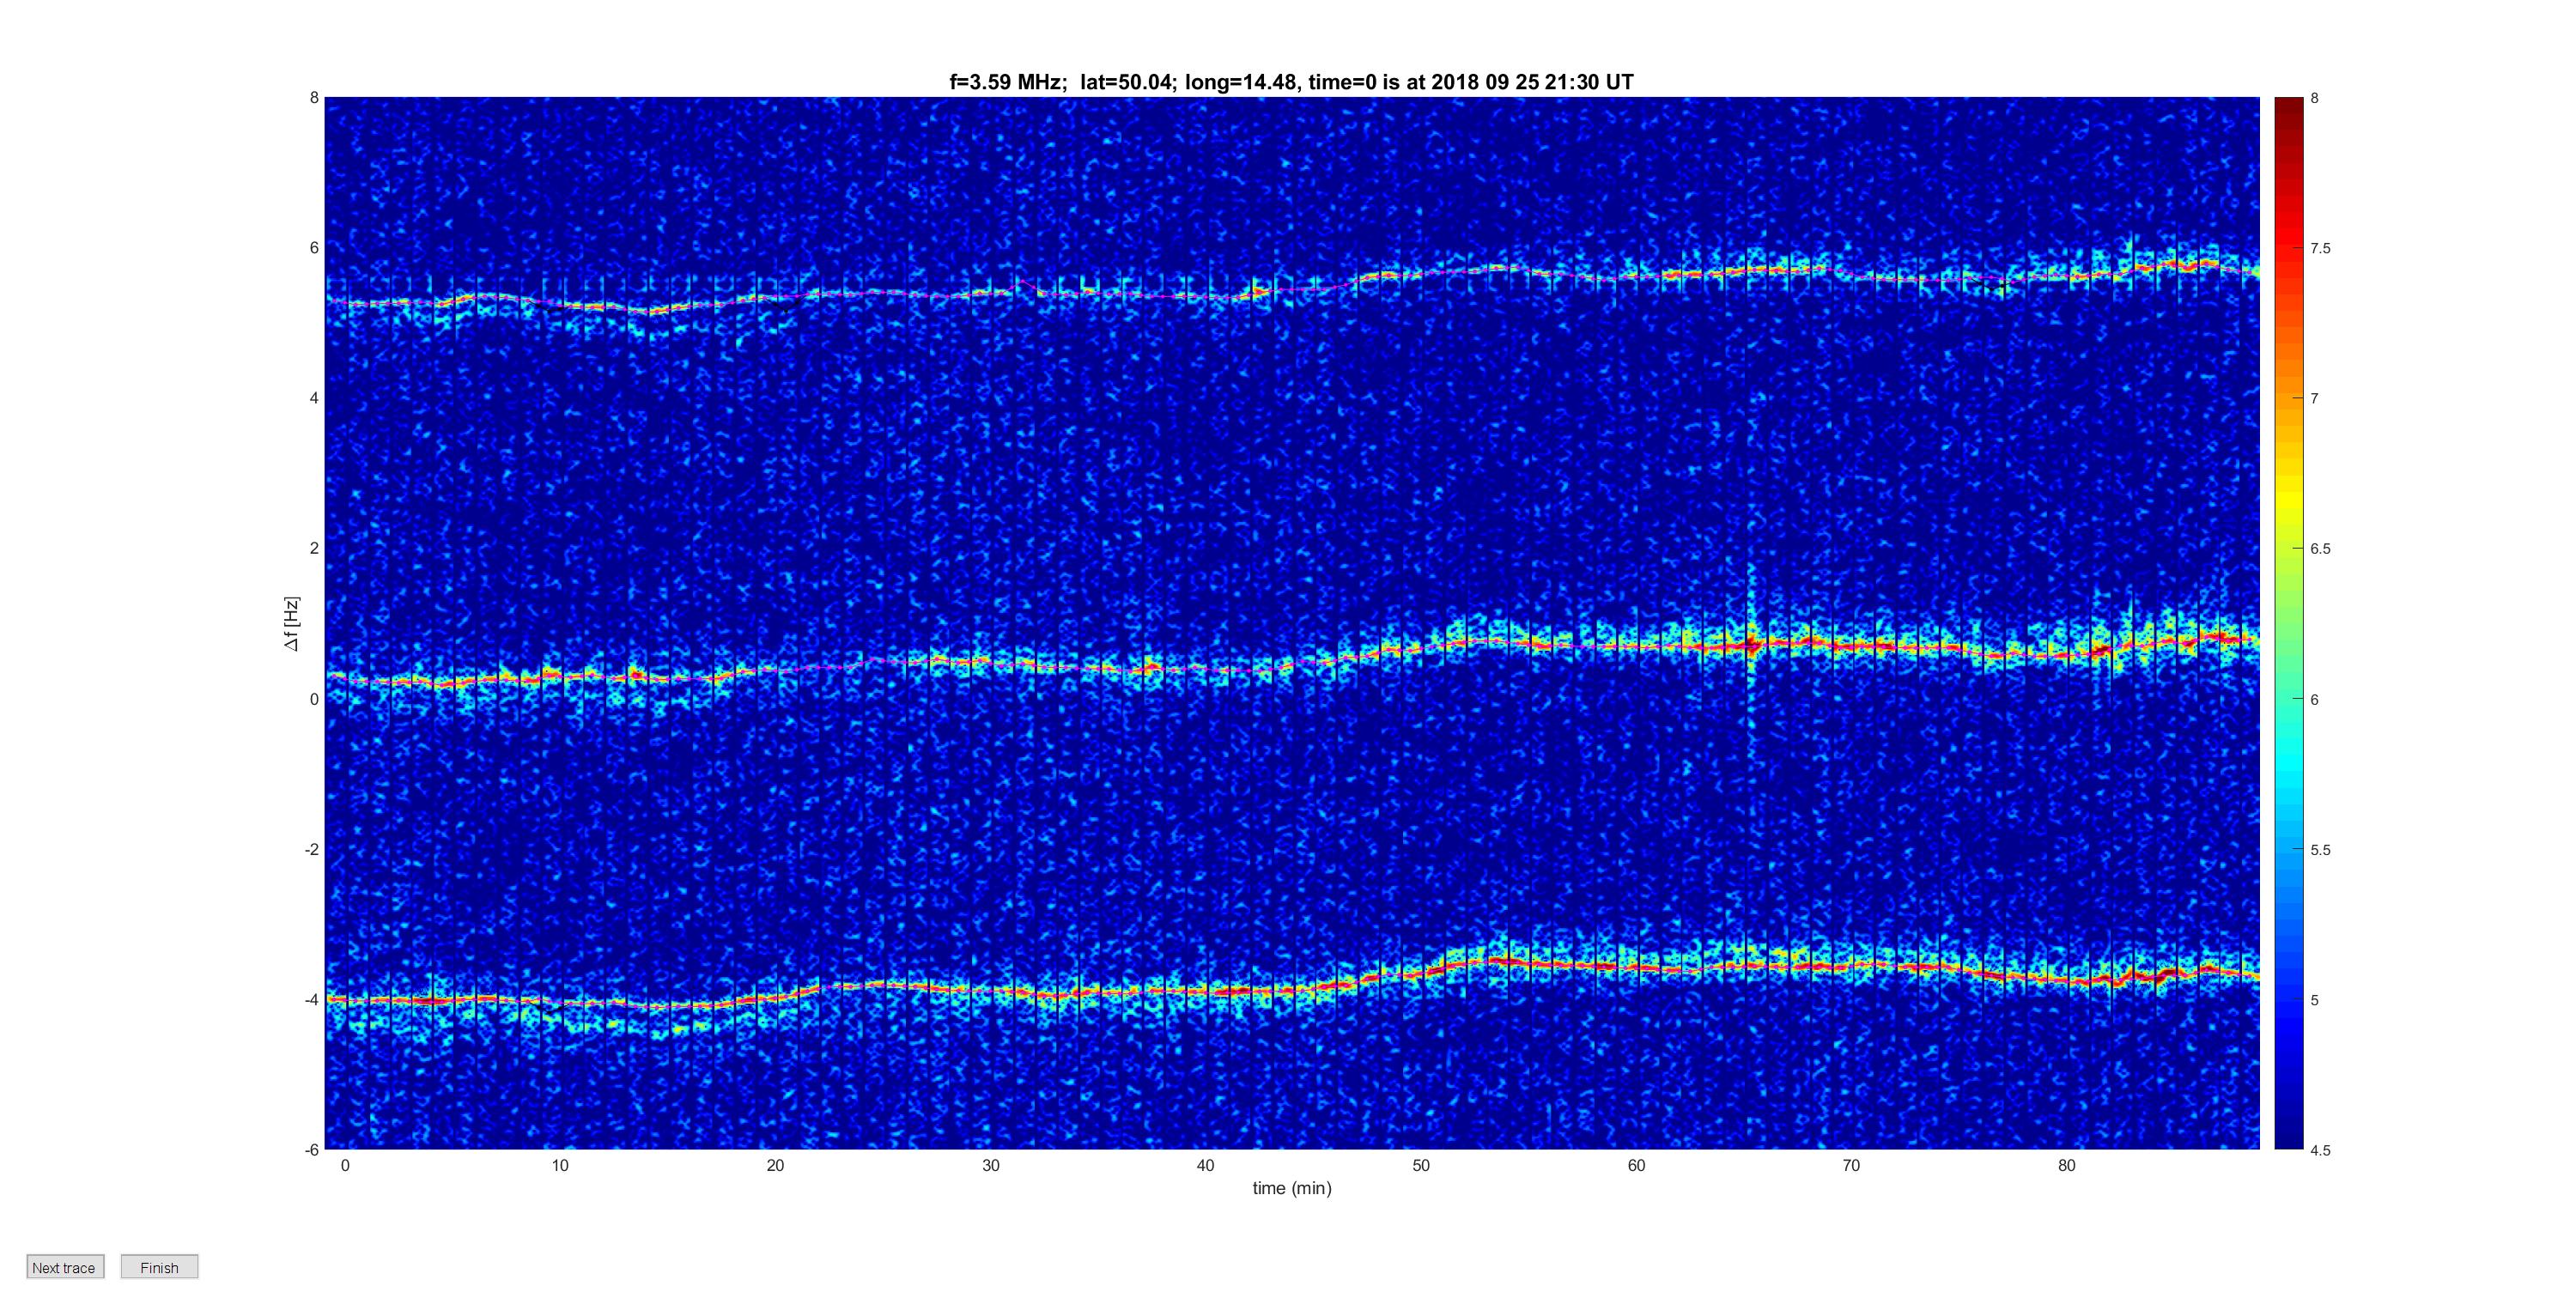
Task: Click x-axis tick label 40
Action: 1206,1166
